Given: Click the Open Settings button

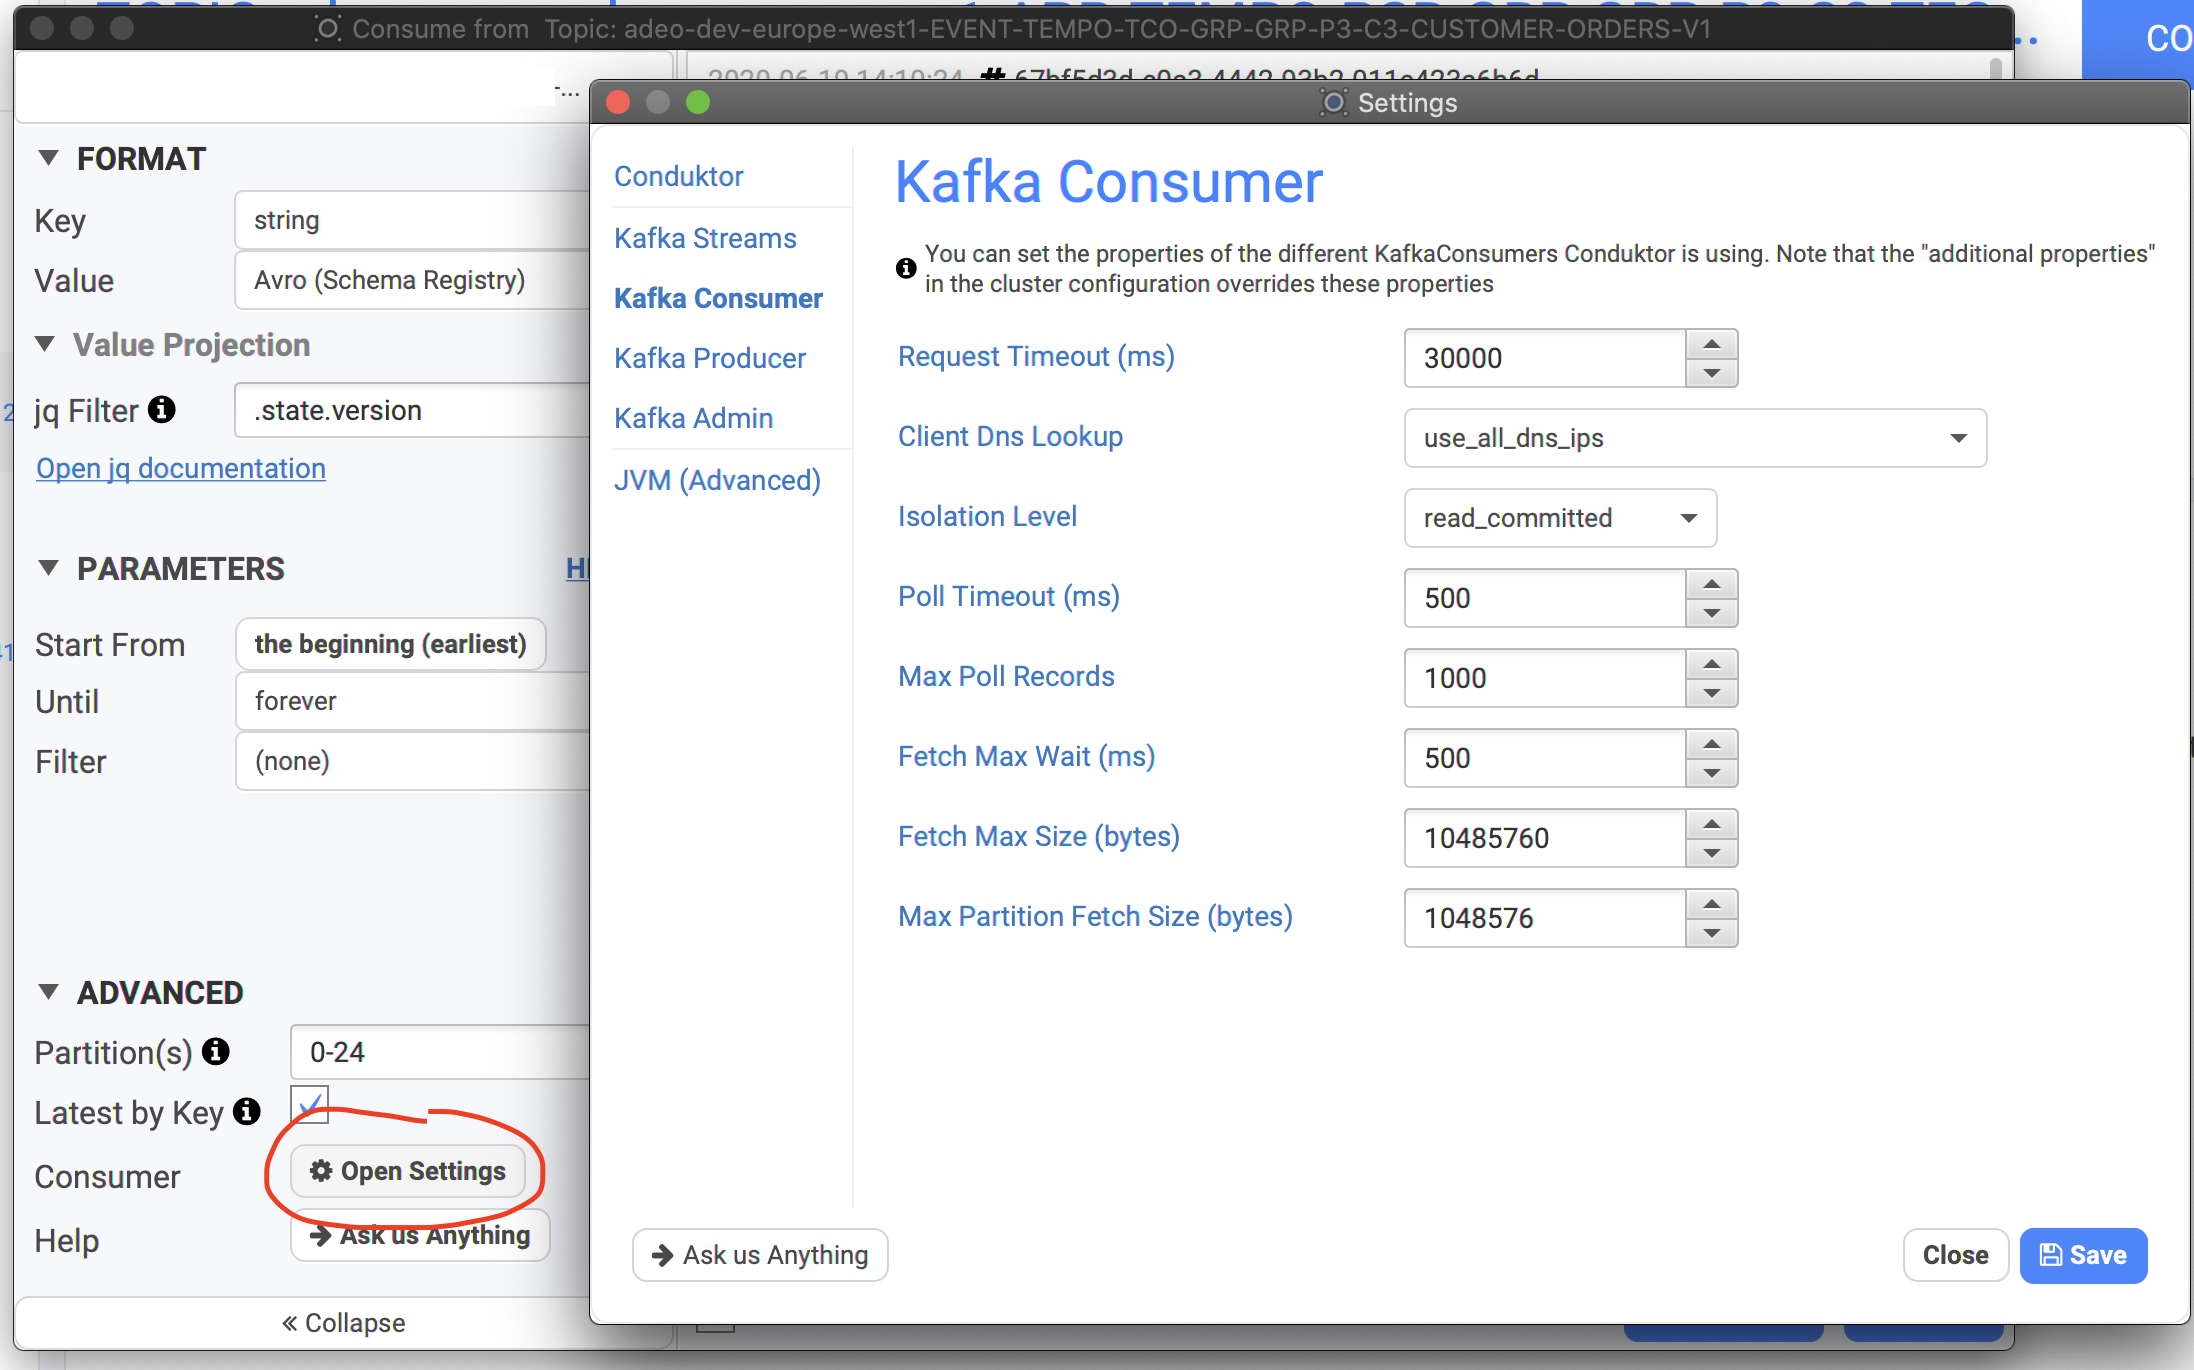Looking at the screenshot, I should click(x=408, y=1171).
